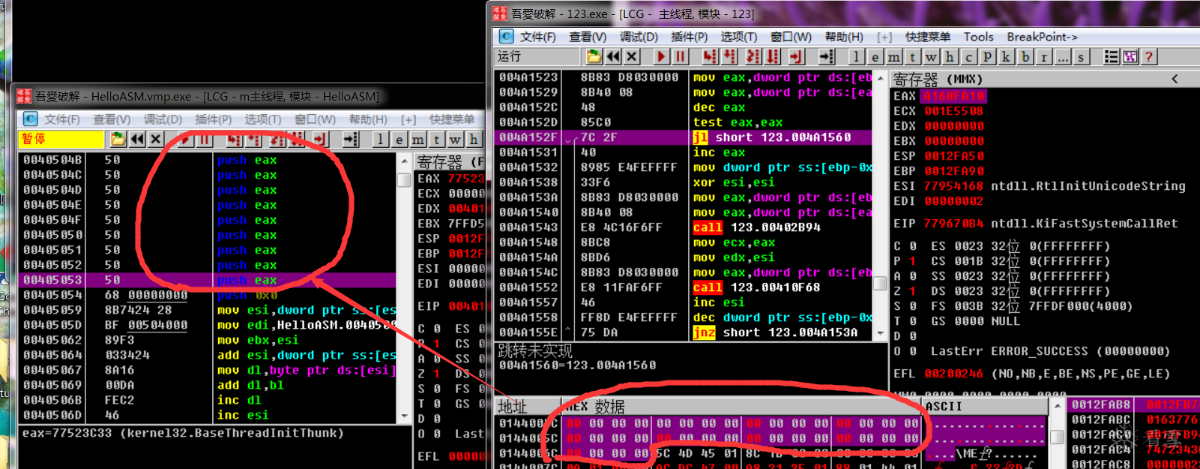Click Restart rewind icon in HelloASM toolbar
Viewport: 1200px width, 469px height.
137,139
